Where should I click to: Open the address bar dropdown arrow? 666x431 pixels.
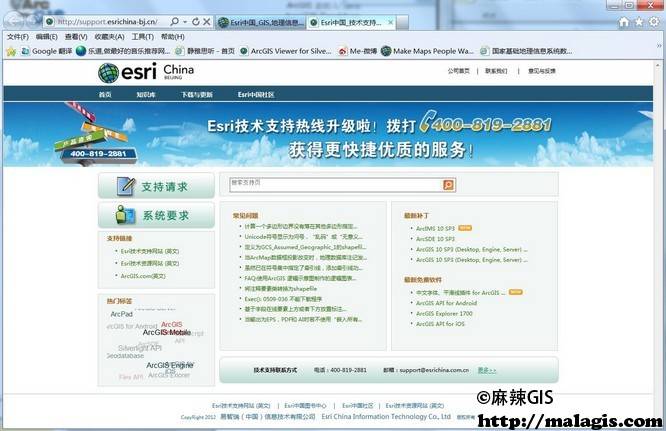[185, 22]
